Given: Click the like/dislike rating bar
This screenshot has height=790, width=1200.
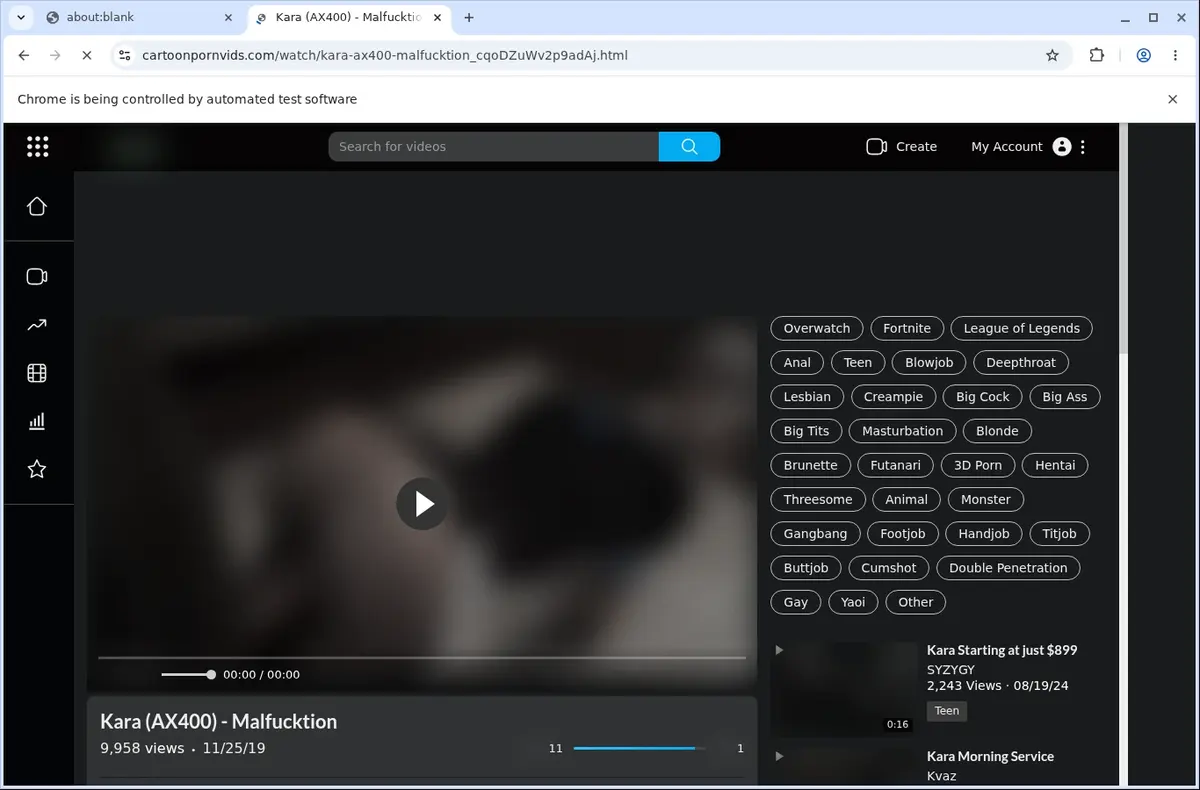Looking at the screenshot, I should (640, 748).
